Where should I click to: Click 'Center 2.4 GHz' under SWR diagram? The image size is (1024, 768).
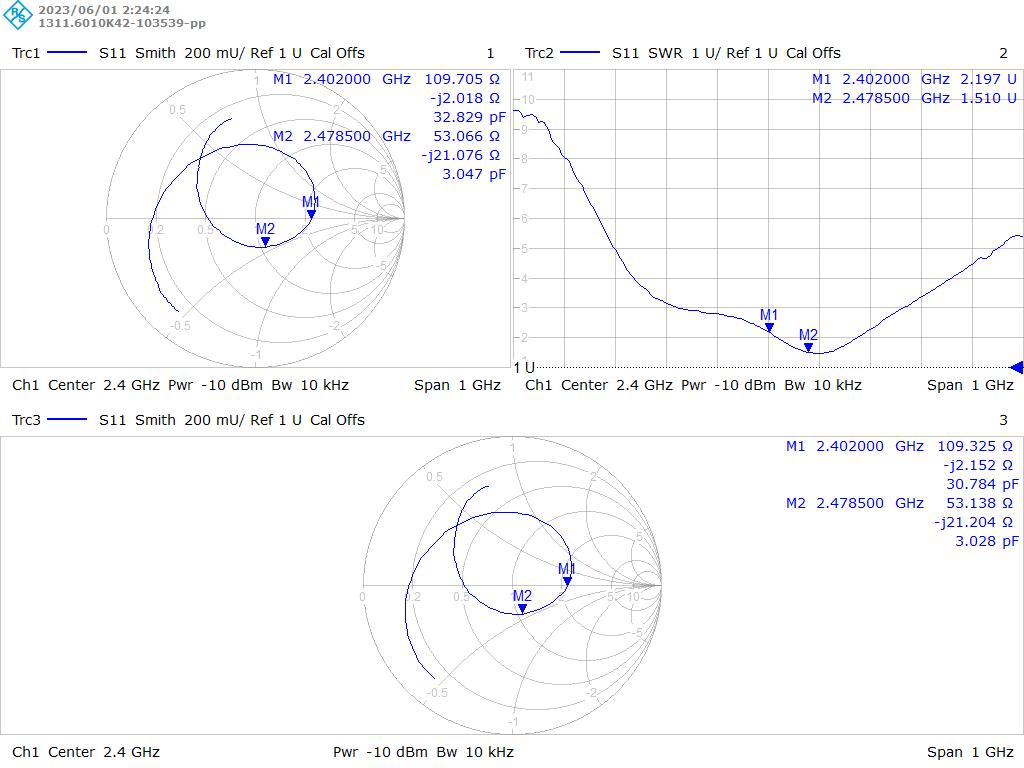point(617,385)
